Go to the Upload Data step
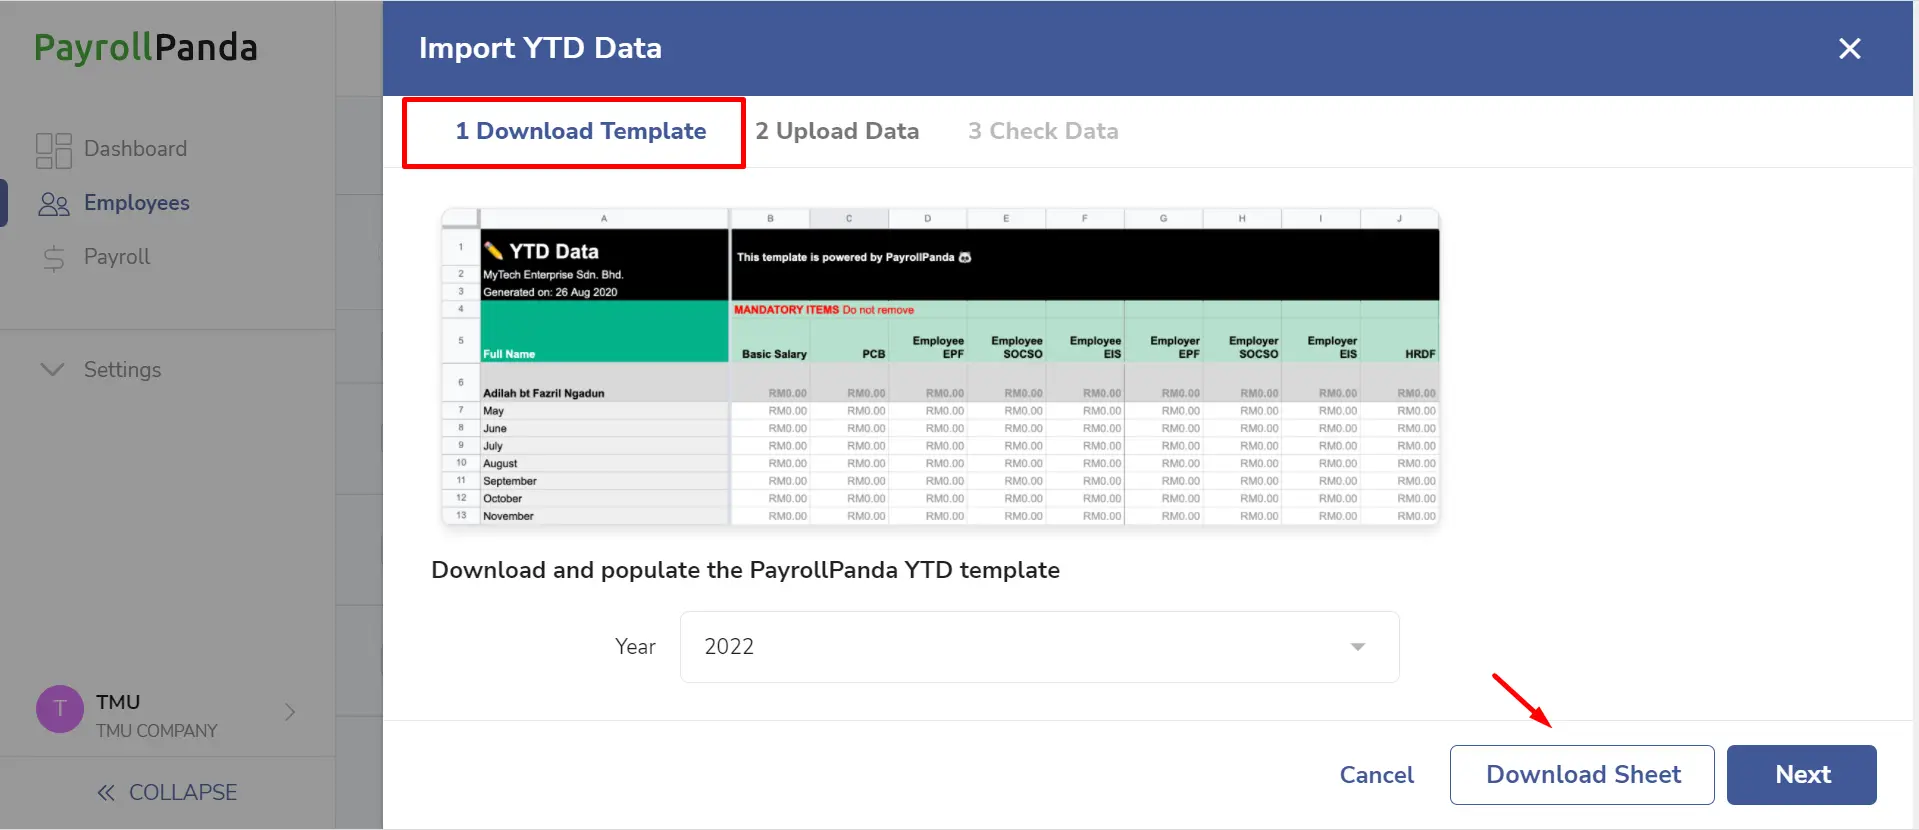The image size is (1919, 830). pyautogui.click(x=837, y=131)
